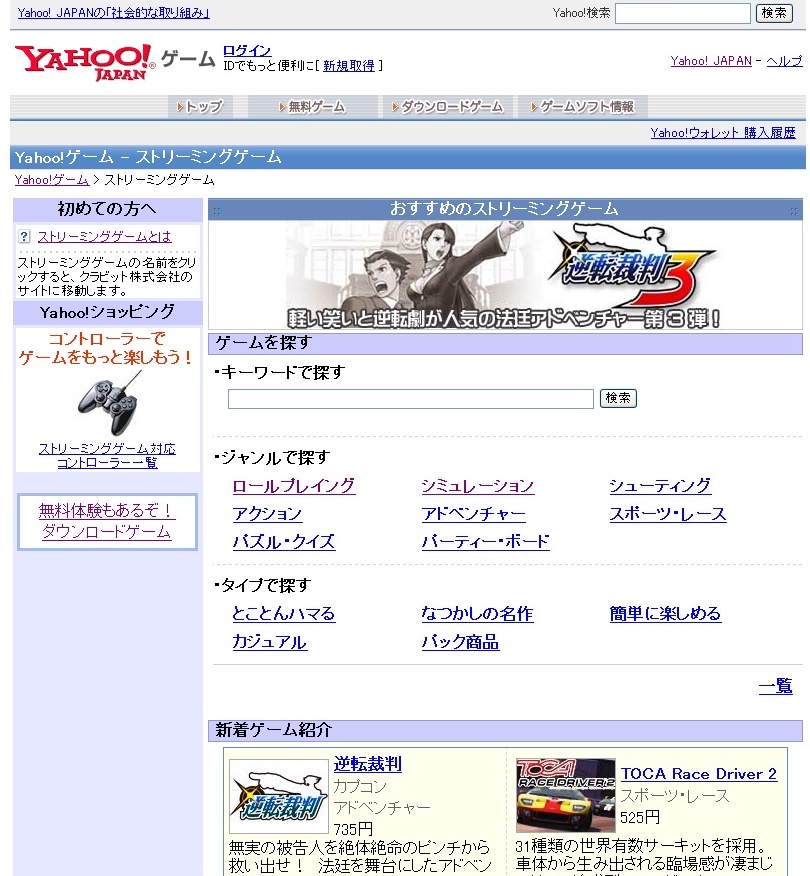810x876 pixels.
Task: Click the 逆転裁判3 featured banner
Action: [x=504, y=275]
